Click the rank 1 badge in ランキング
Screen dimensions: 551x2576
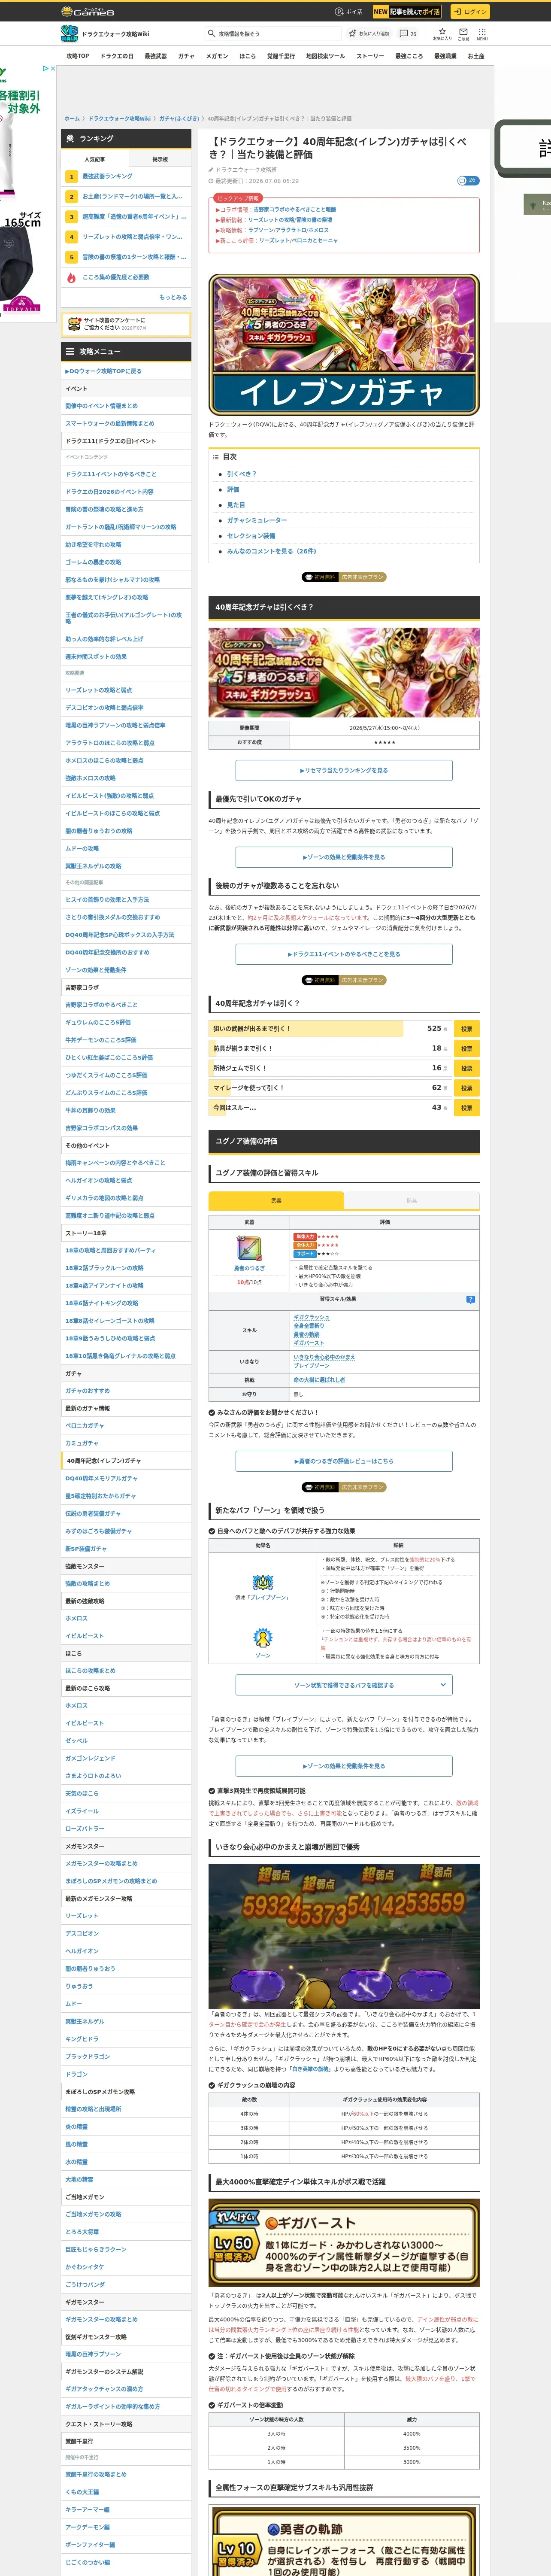71,176
